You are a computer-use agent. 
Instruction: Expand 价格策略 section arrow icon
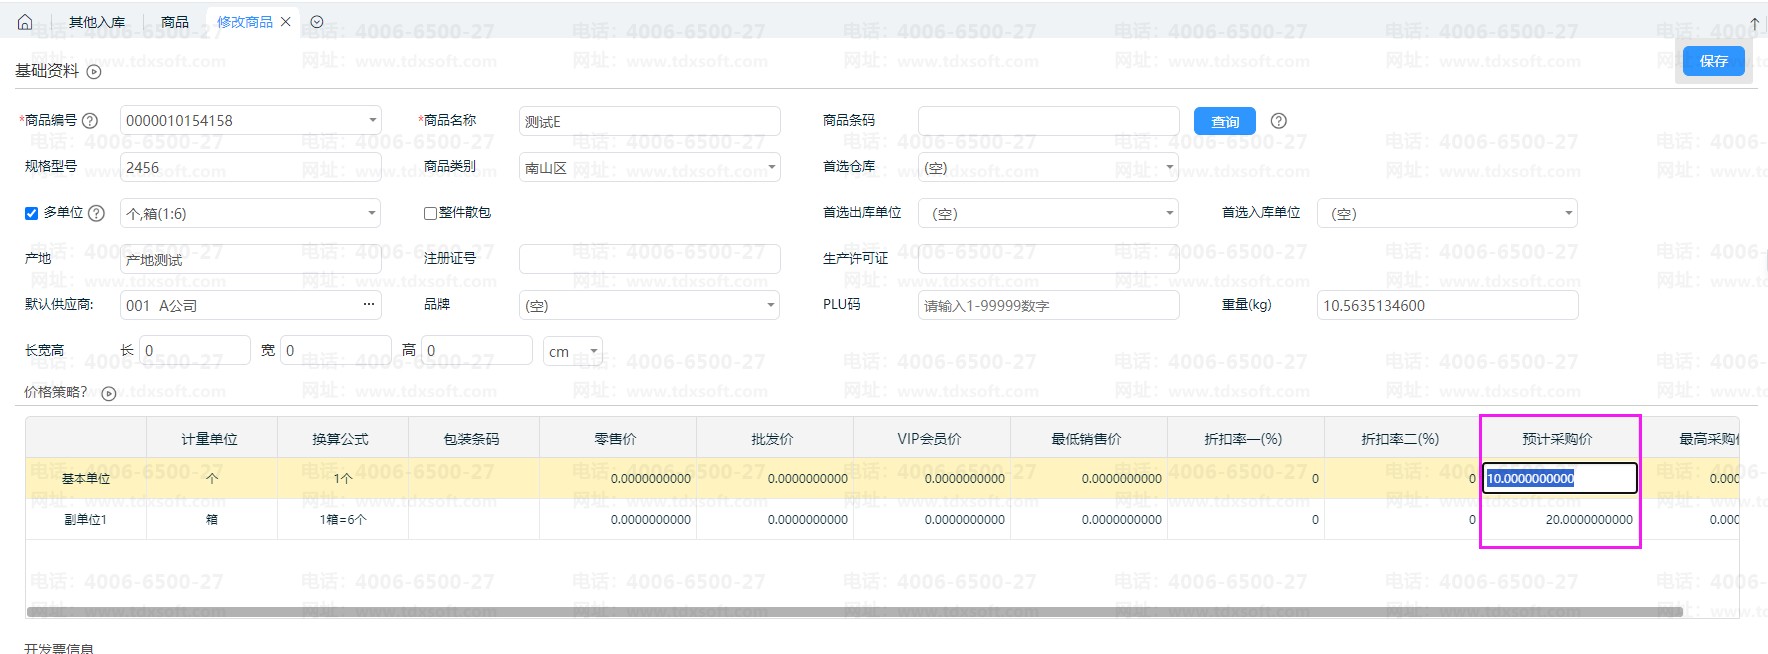tap(109, 394)
